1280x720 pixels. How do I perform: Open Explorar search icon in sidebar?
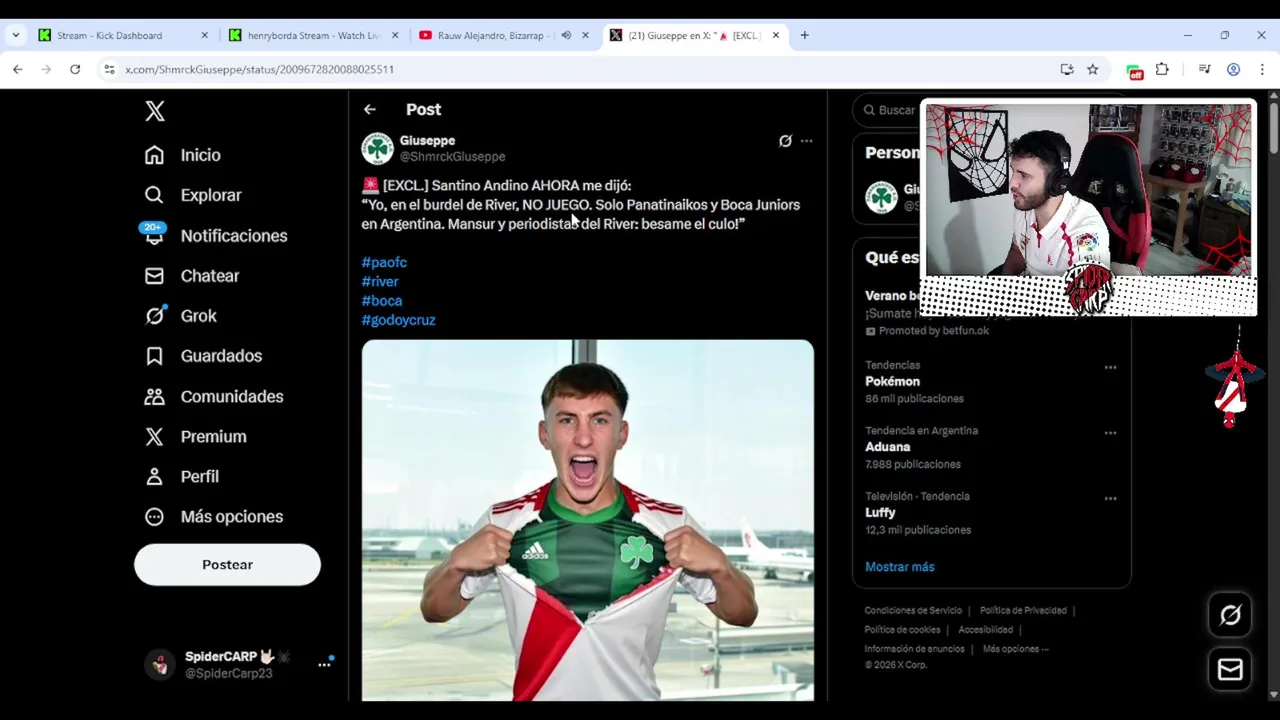point(154,195)
